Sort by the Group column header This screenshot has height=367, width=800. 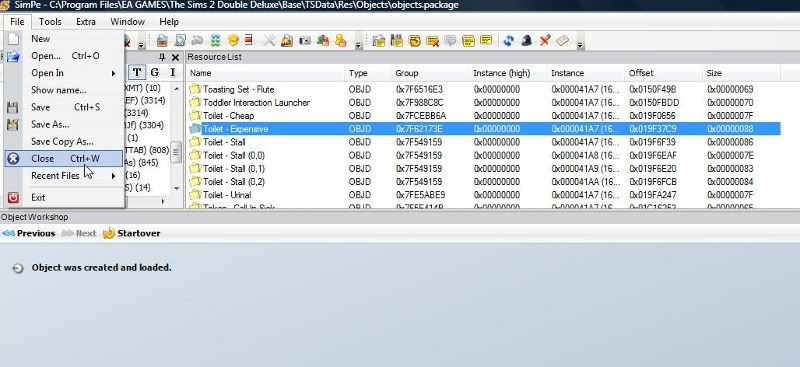(x=430, y=73)
